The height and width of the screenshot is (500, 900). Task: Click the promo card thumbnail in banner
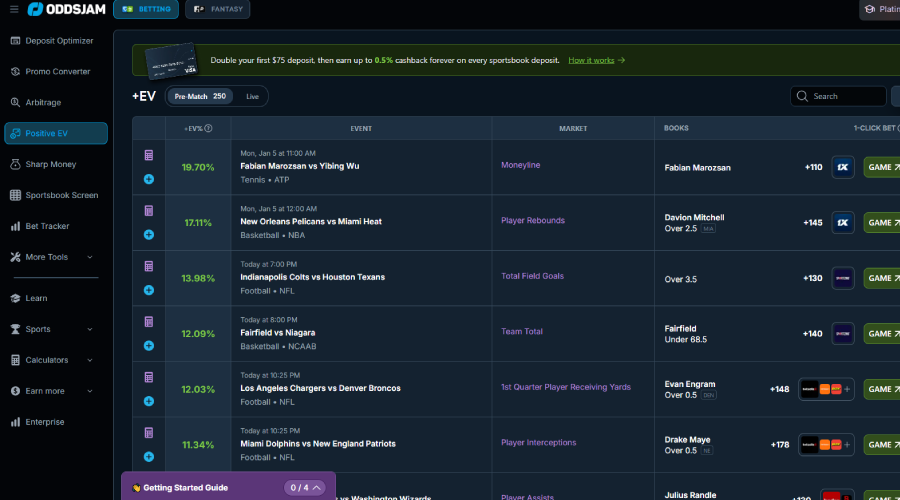[171, 61]
